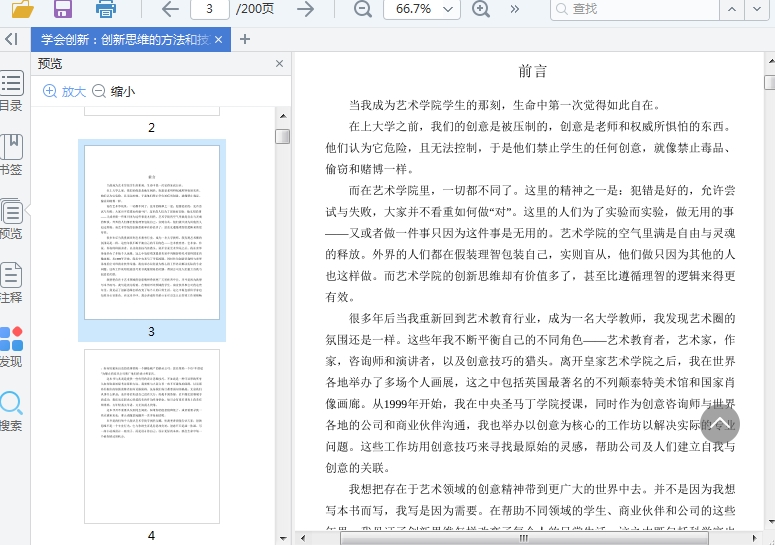Go to previous page with left arrow

click(170, 9)
